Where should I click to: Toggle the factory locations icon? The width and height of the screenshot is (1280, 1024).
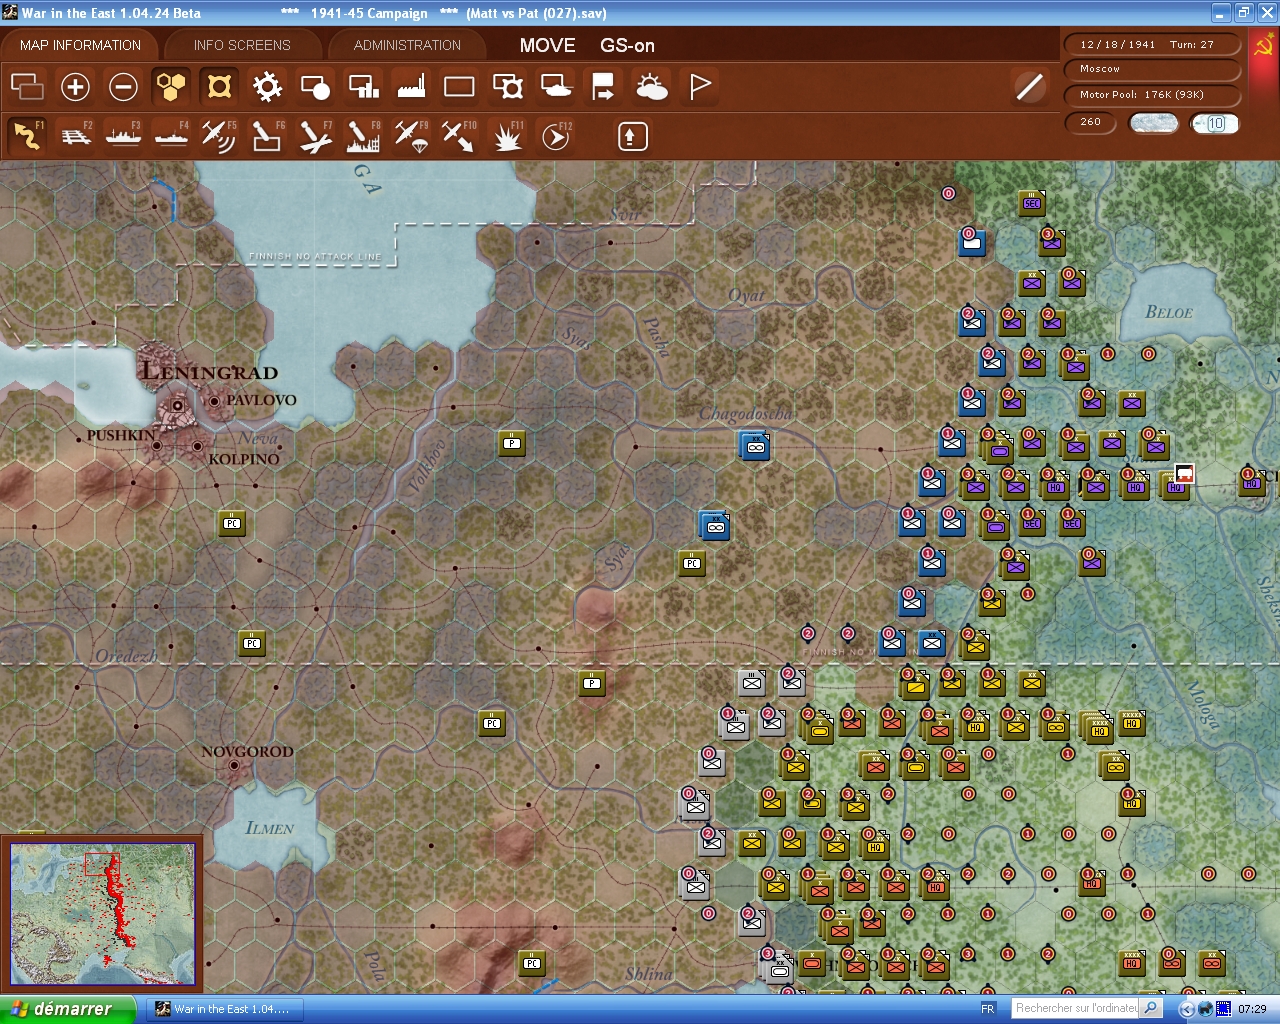pyautogui.click(x=411, y=87)
